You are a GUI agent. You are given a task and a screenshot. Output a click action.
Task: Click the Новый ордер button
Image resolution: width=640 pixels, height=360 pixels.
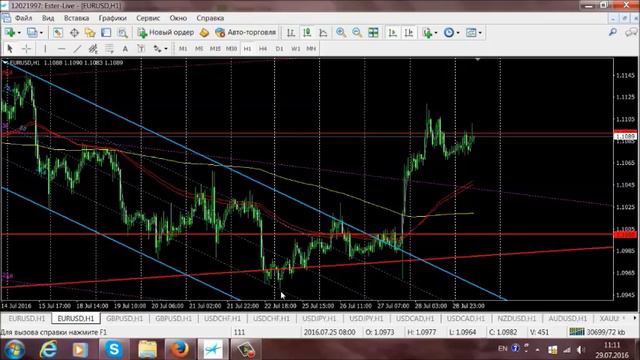click(166, 33)
